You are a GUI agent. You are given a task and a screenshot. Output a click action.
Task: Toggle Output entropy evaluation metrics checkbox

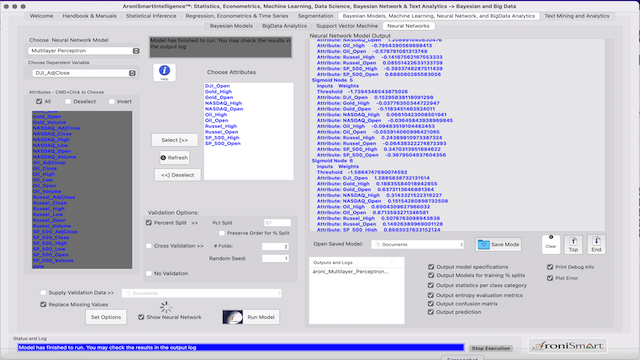431,295
